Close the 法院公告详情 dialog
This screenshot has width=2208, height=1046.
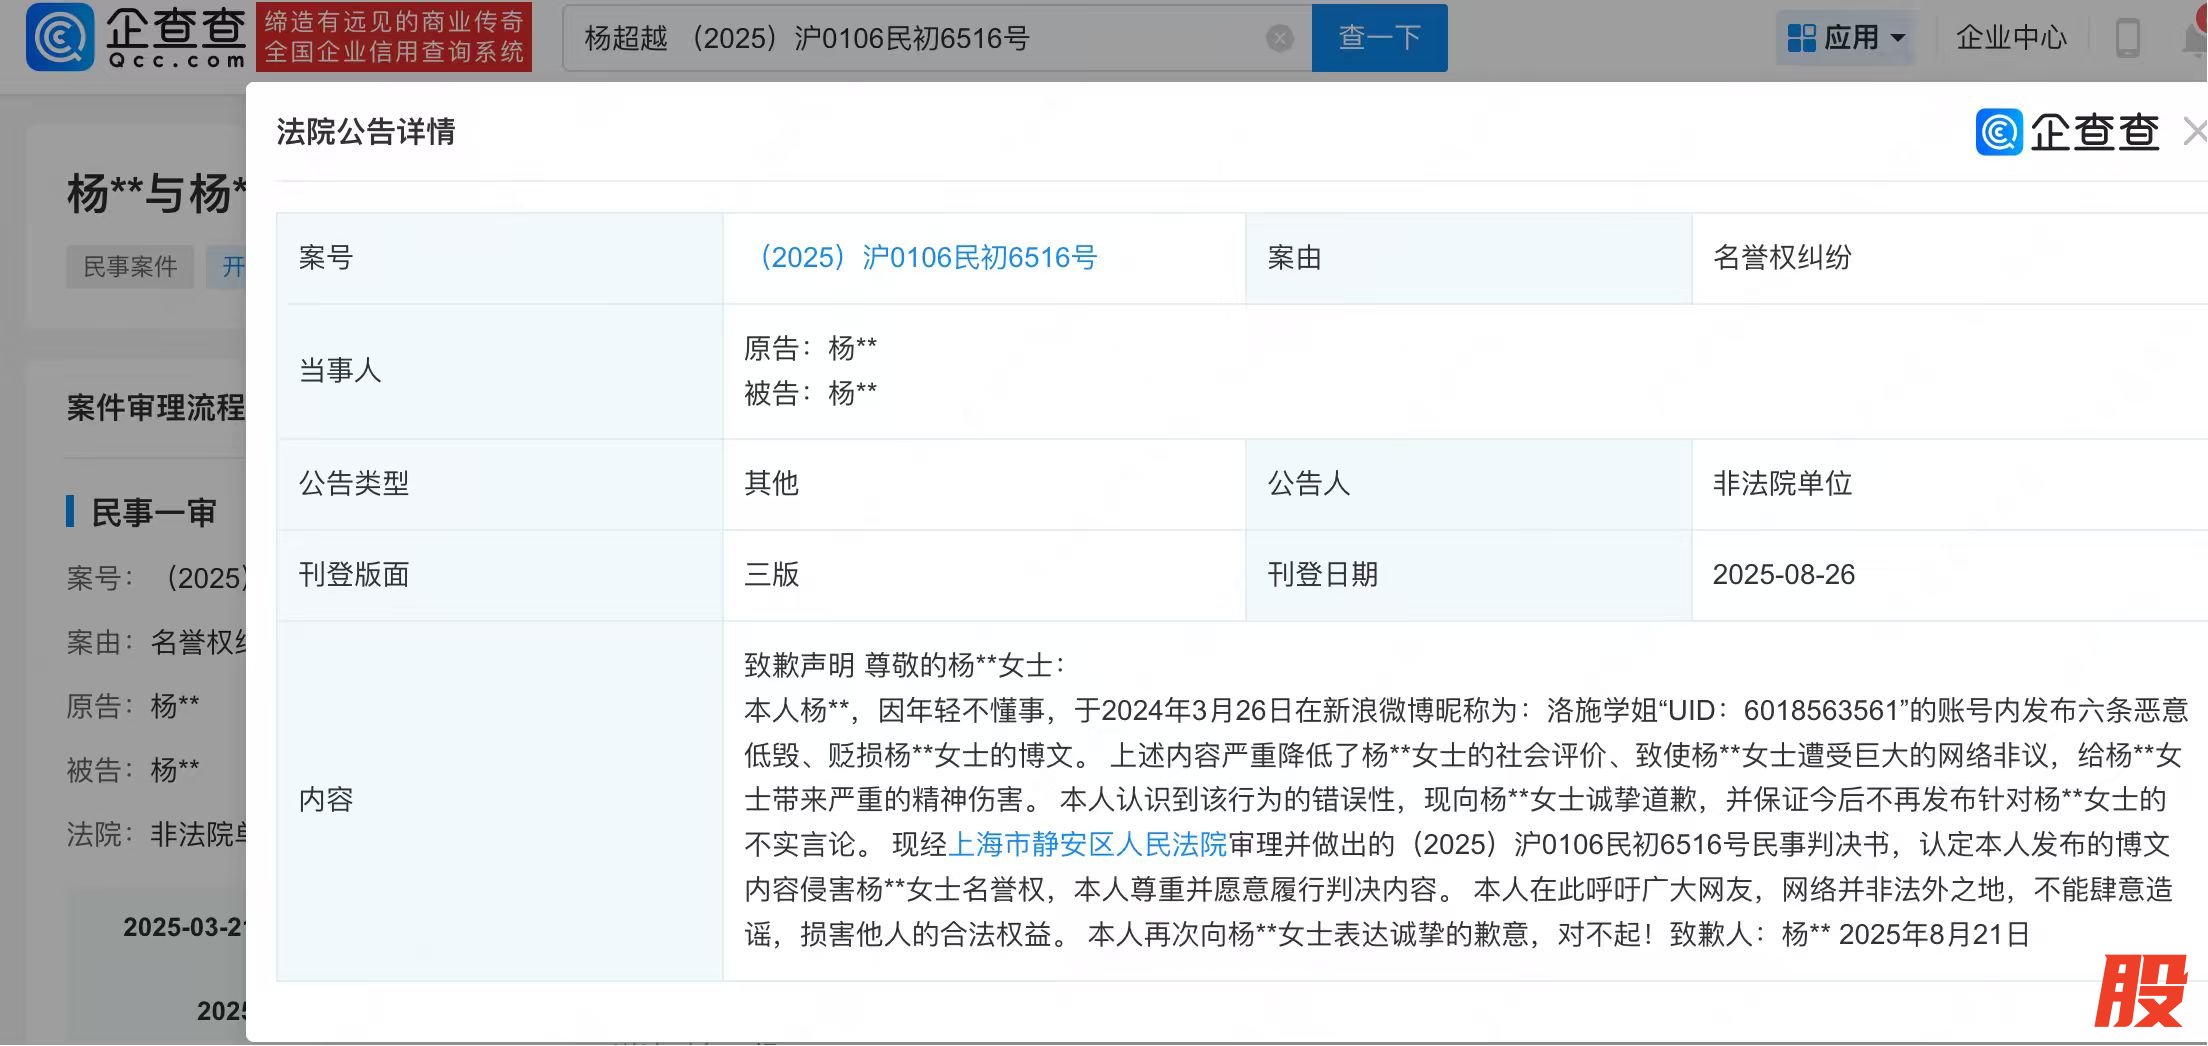(2194, 132)
